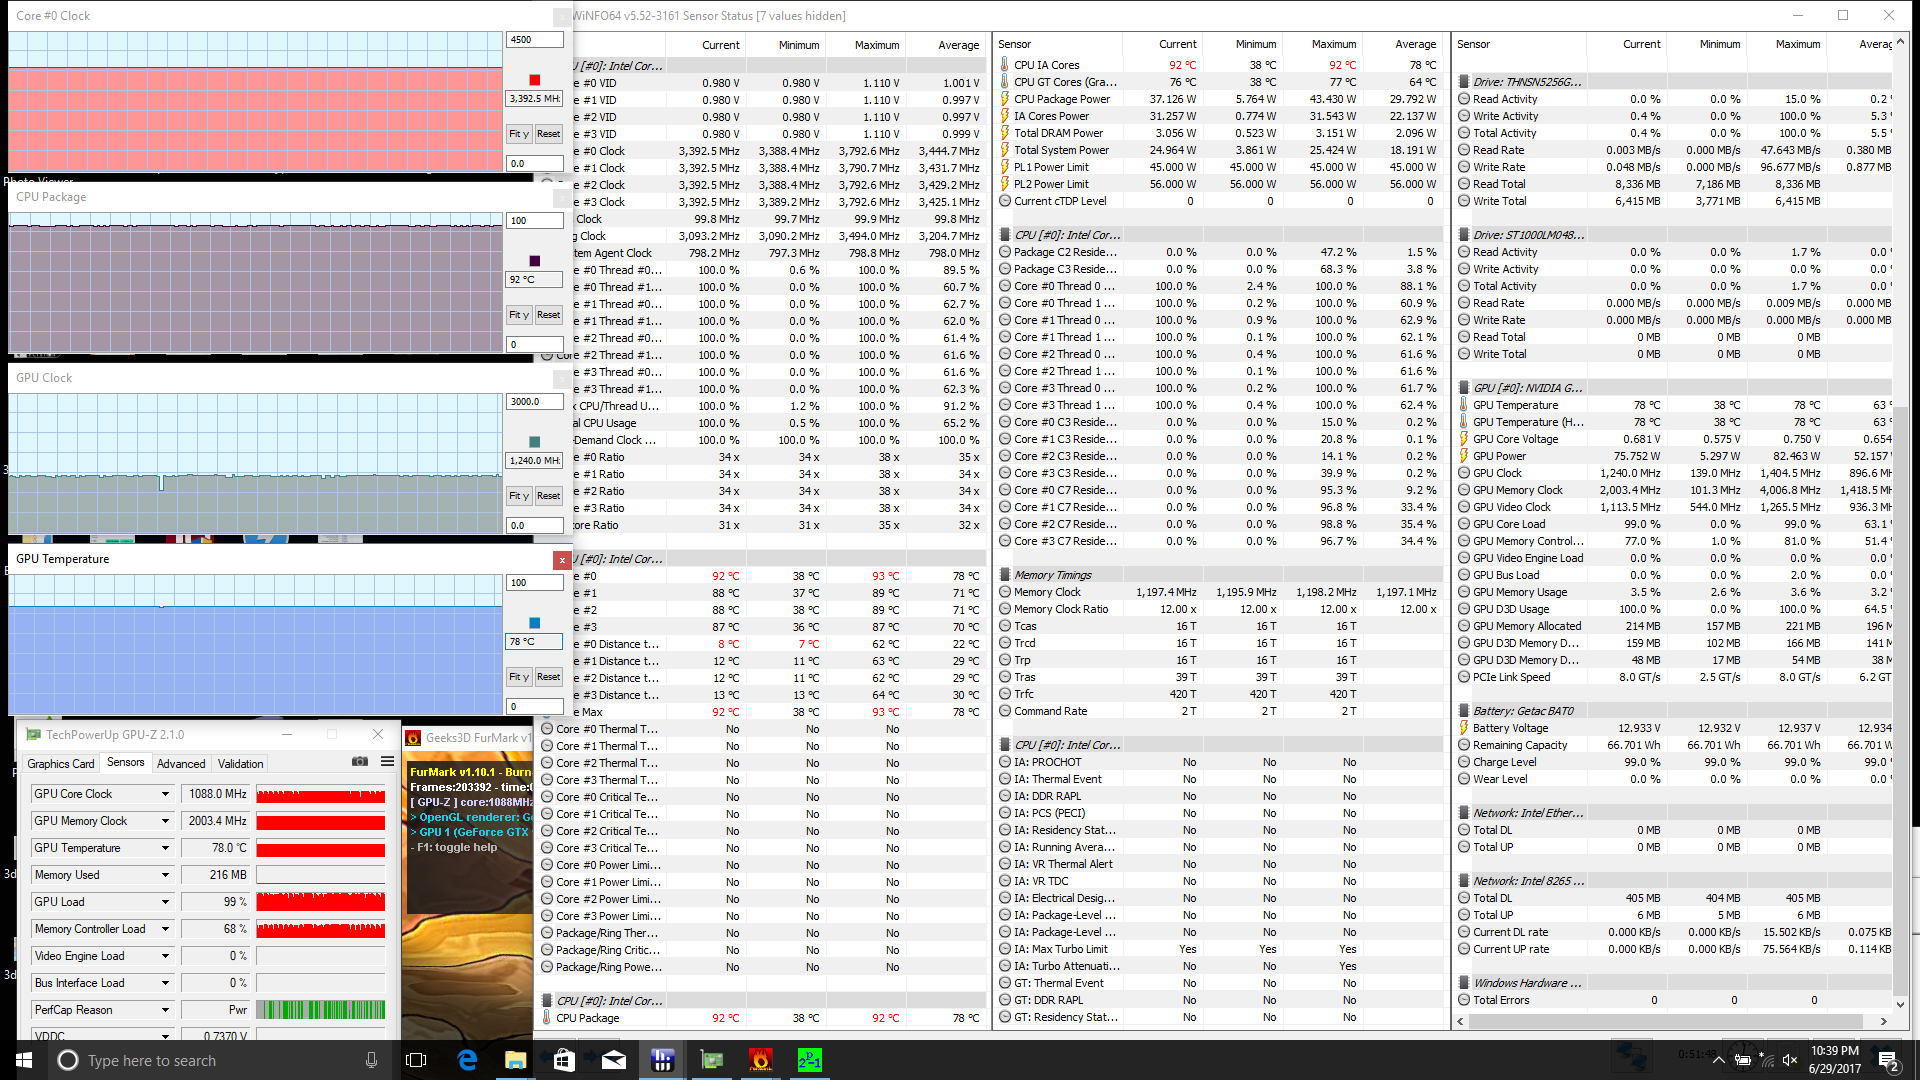The image size is (1920, 1080).
Task: Click the battery icon beside Battery Voltage
Action: 1464,728
